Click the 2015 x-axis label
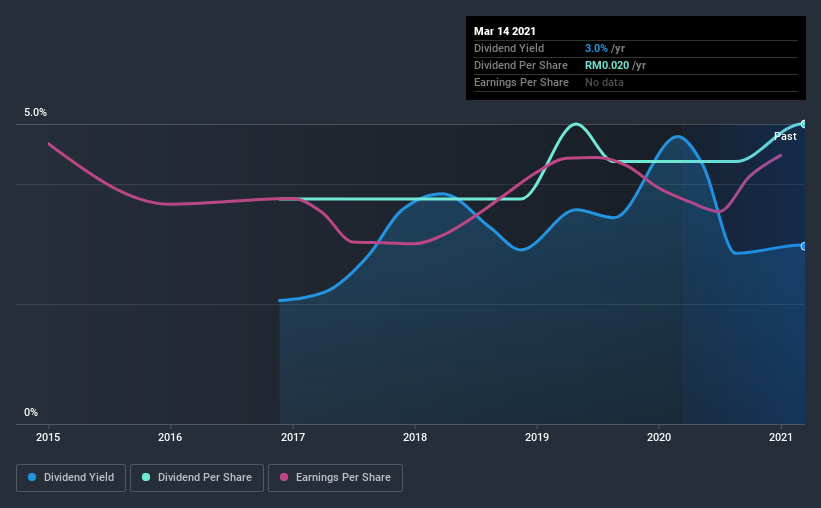This screenshot has height=508, width=821. pyautogui.click(x=48, y=437)
